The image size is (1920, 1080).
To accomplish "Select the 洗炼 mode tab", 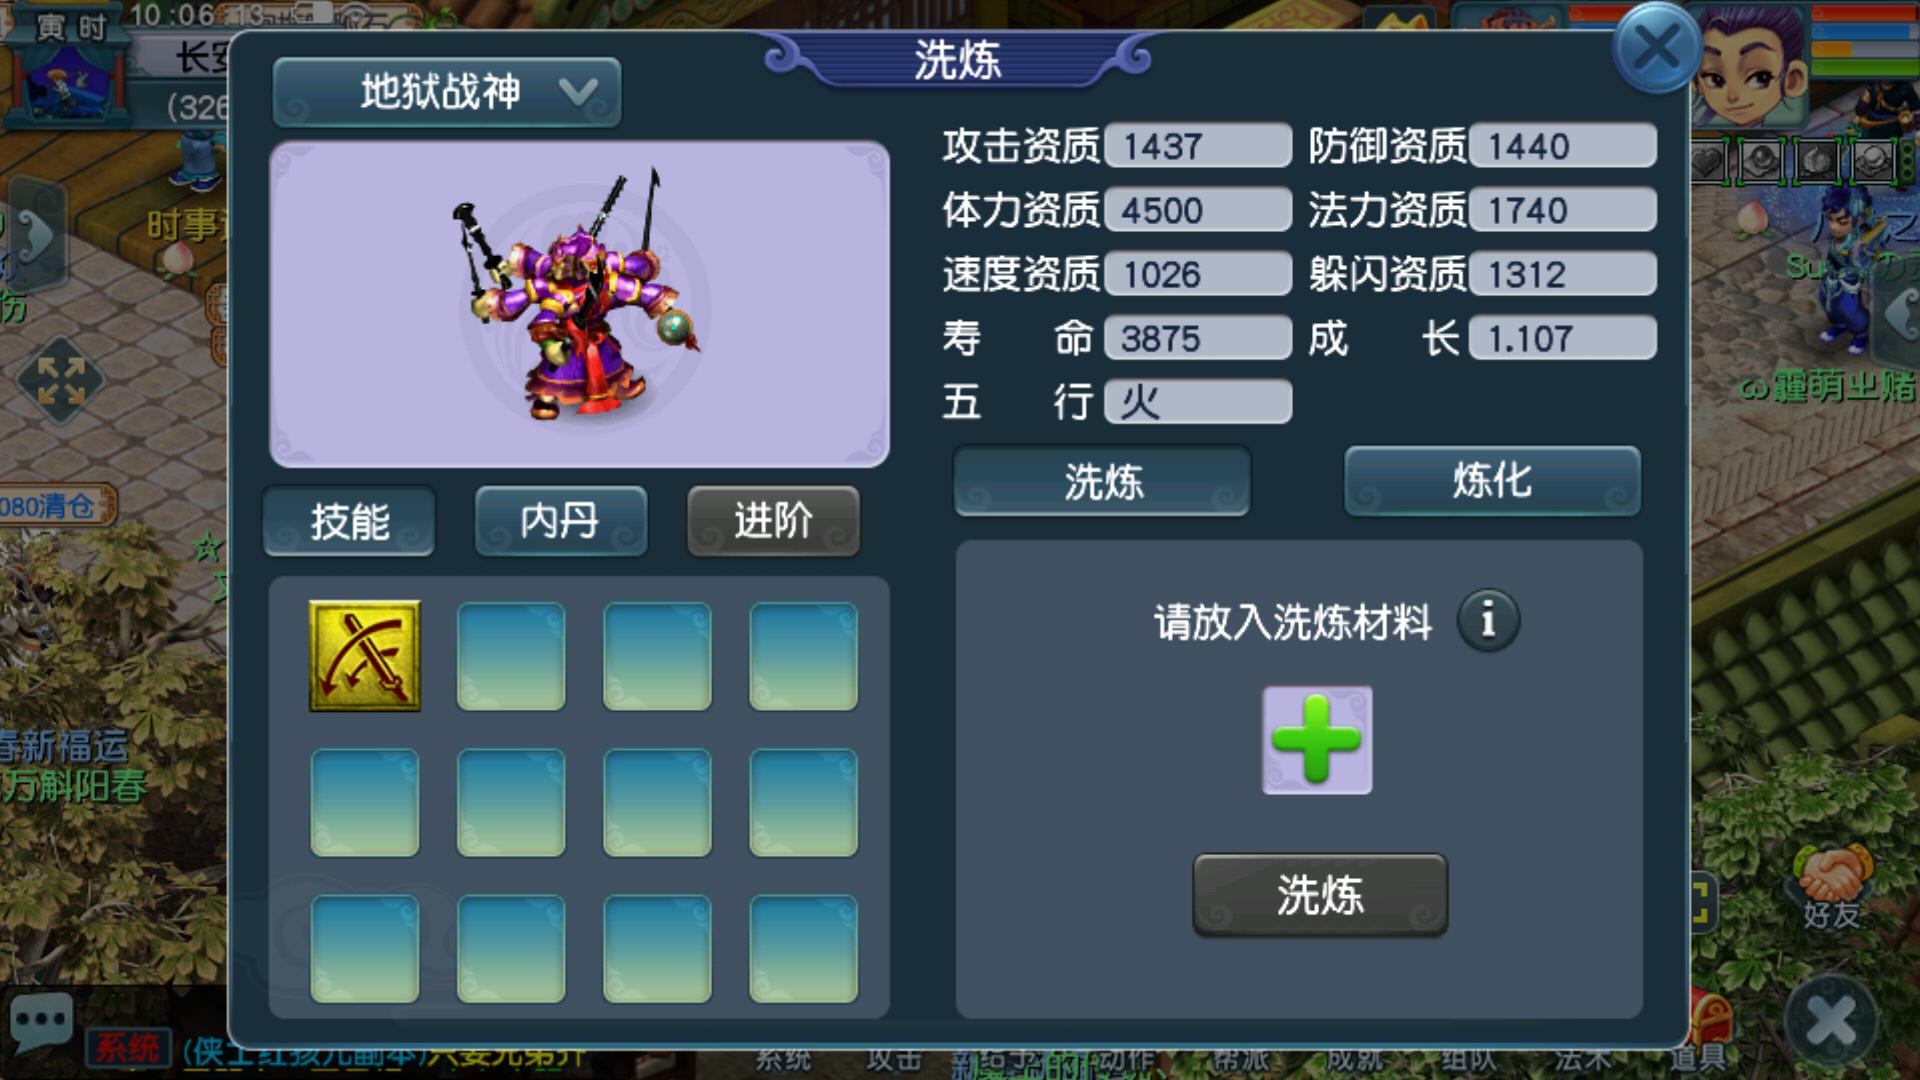I will coord(1102,481).
